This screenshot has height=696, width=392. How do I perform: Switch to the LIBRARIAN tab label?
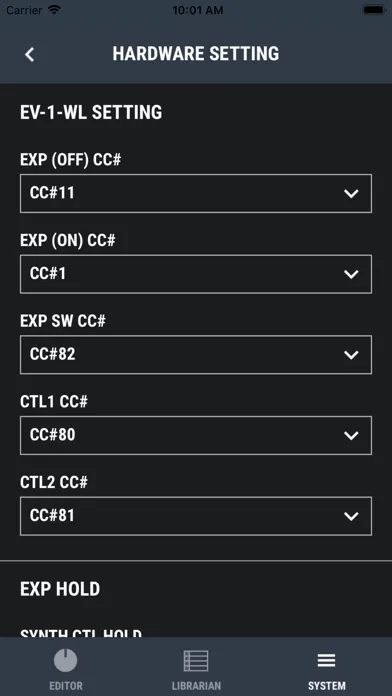coord(196,686)
